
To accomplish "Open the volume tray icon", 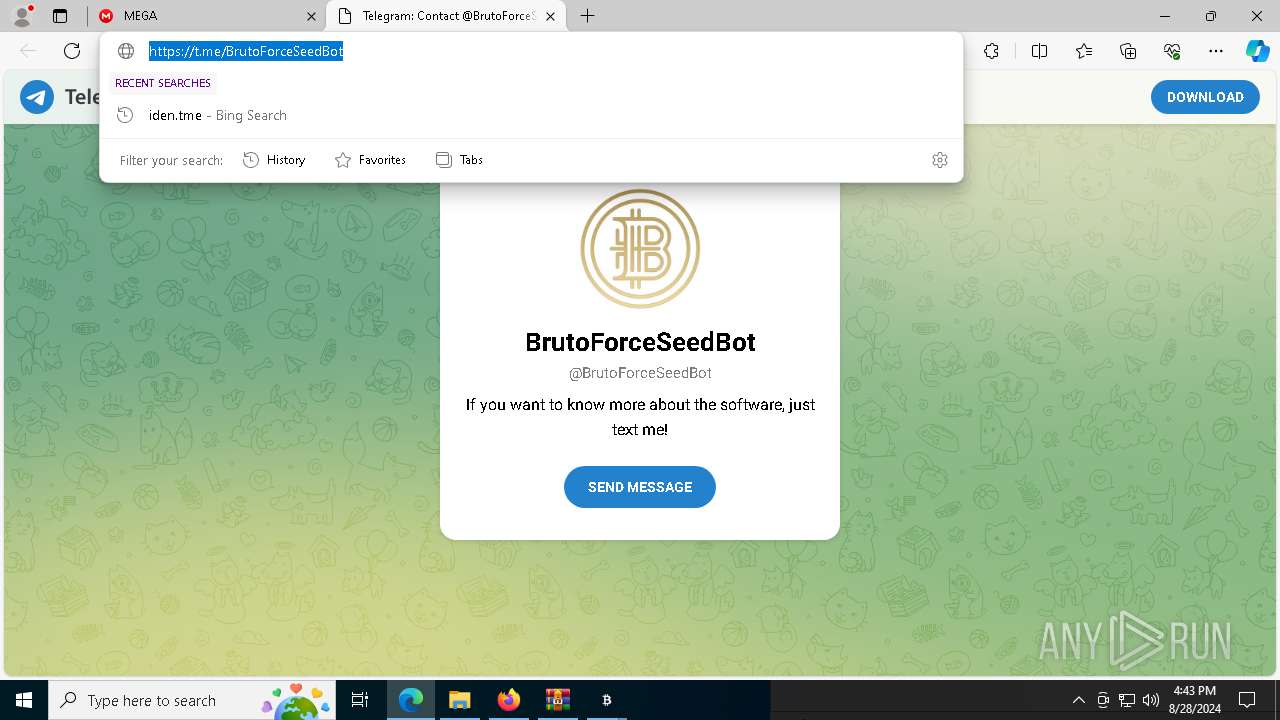I will point(1151,700).
